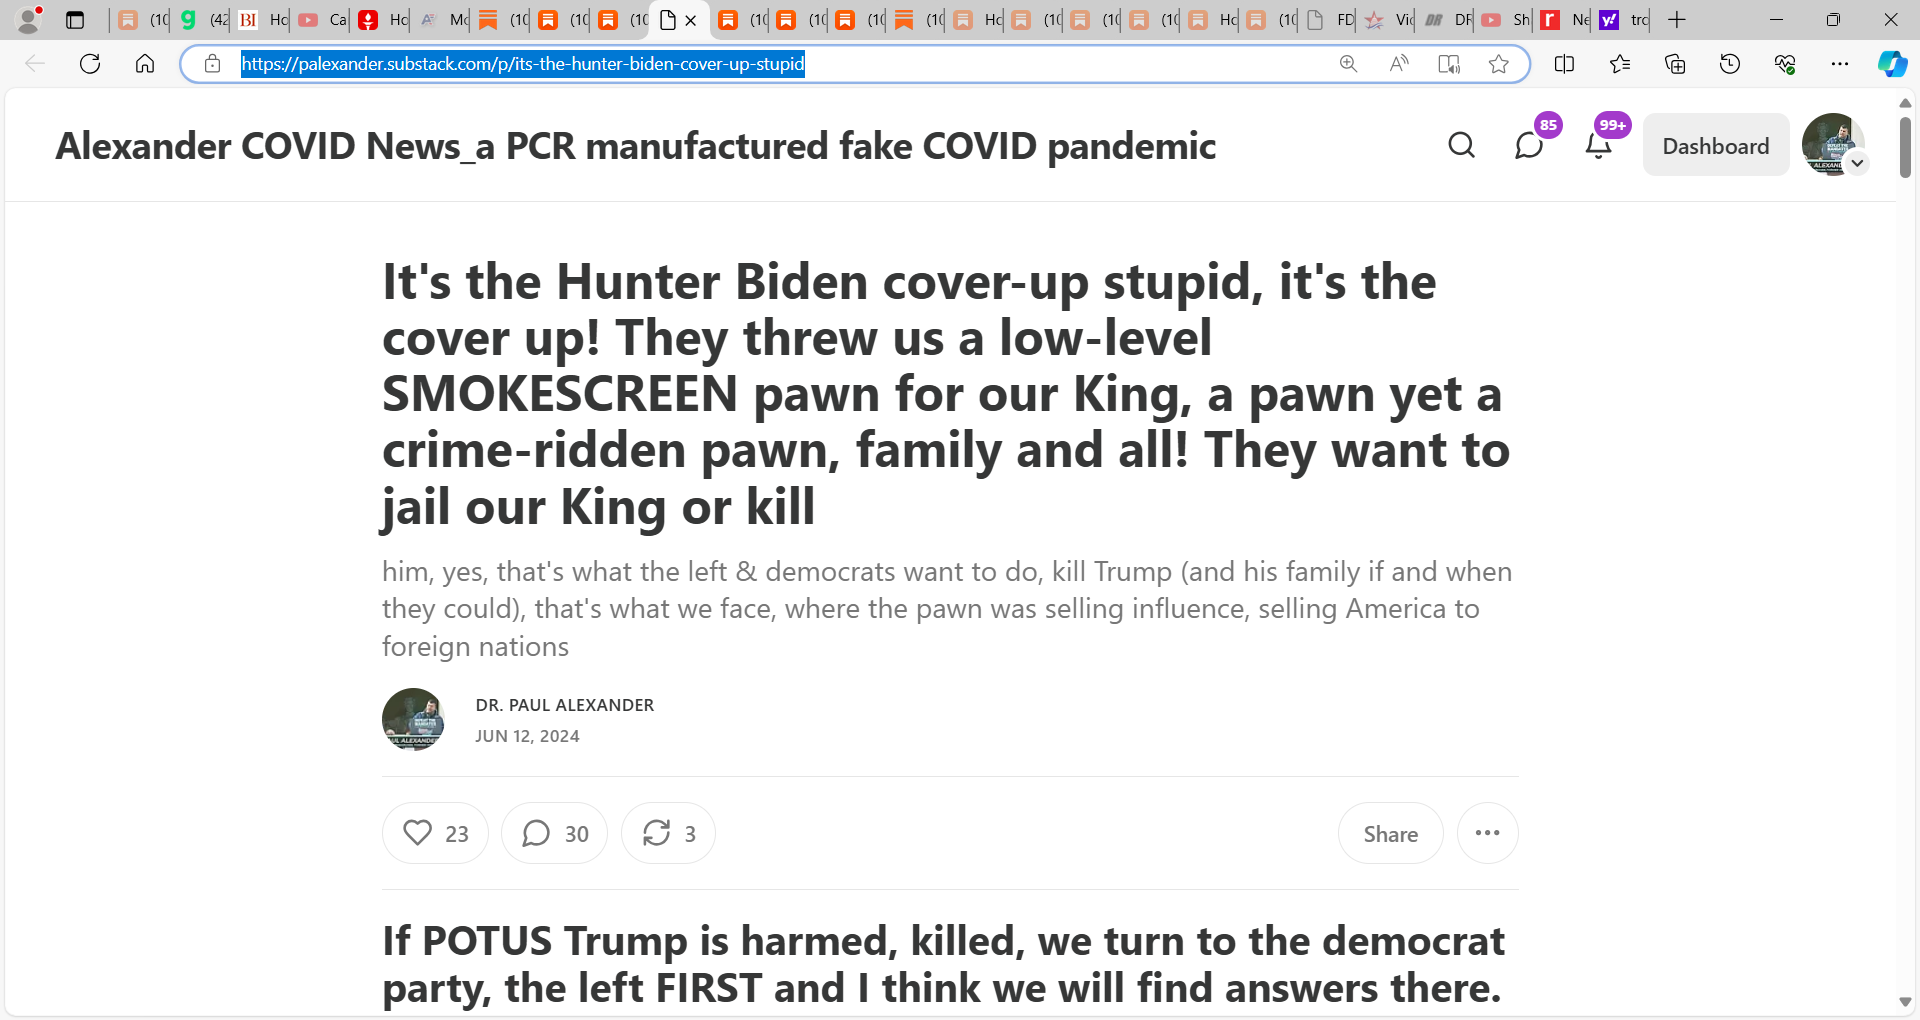Image resolution: width=1920 pixels, height=1020 pixels.
Task: Click the page vertical scrollbar thumb
Action: pos(1905,148)
